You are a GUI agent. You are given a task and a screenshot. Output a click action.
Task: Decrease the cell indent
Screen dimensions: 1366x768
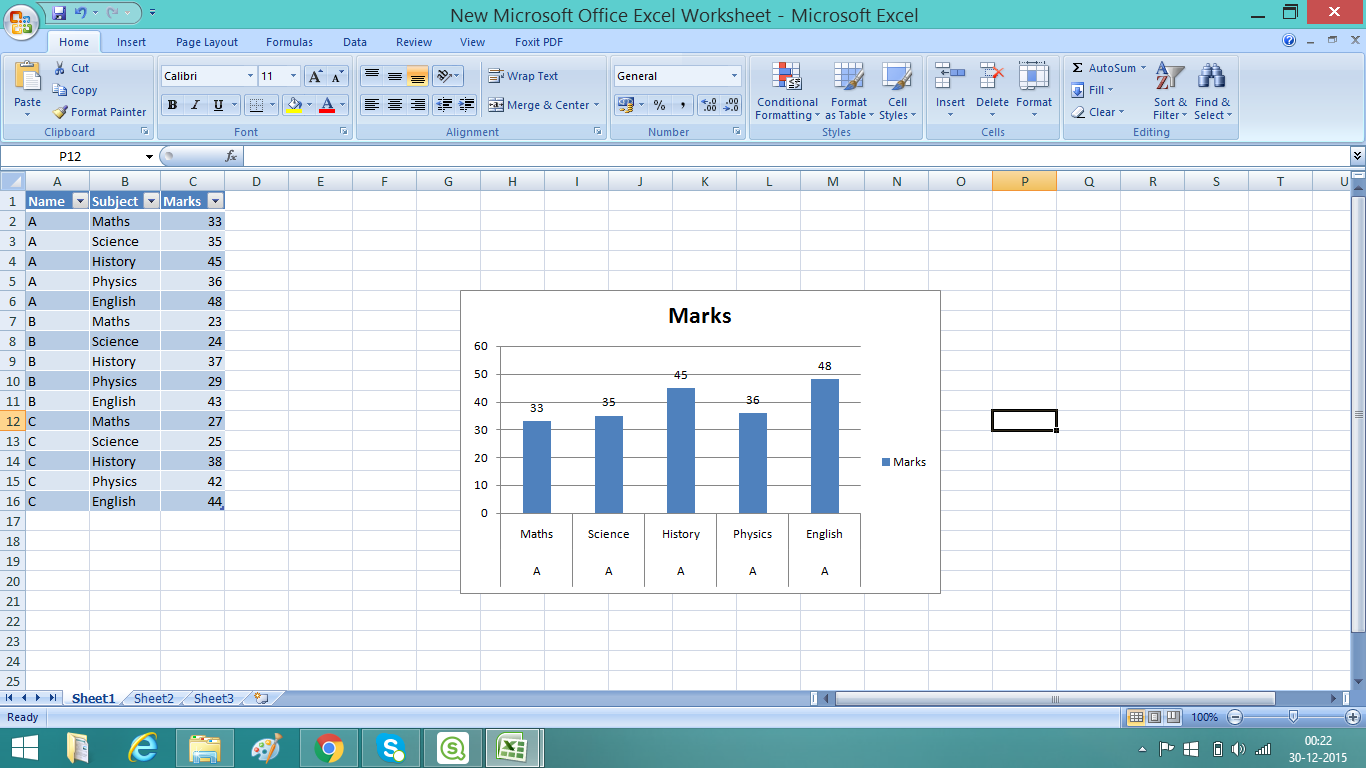(444, 105)
